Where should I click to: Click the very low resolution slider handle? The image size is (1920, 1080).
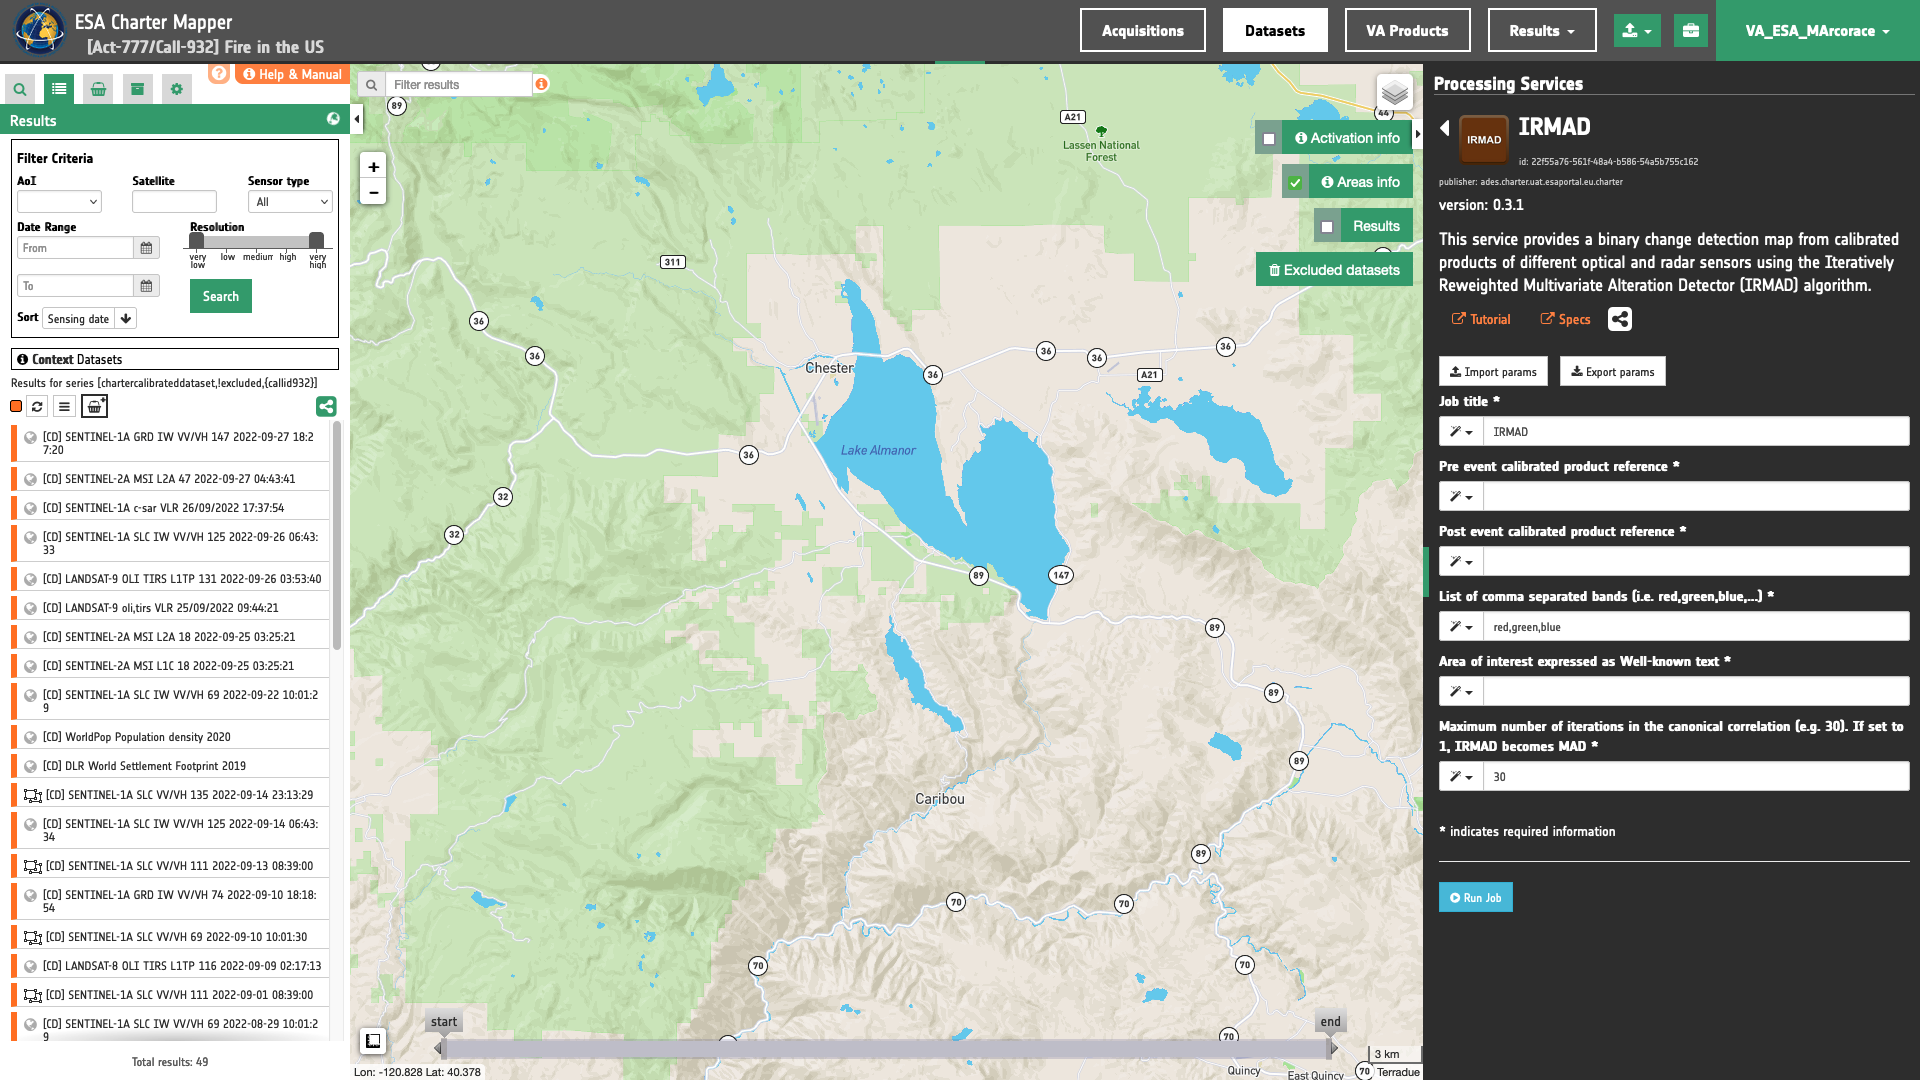point(197,241)
